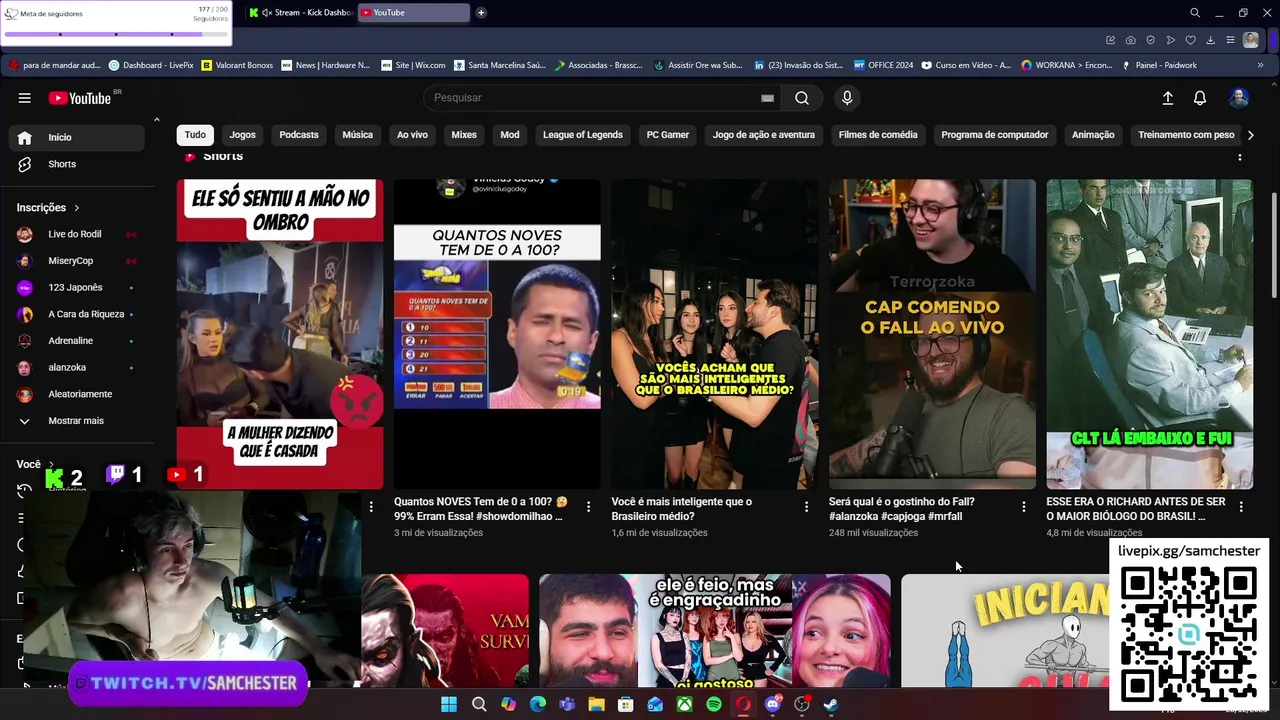Image resolution: width=1280 pixels, height=720 pixels.
Task: Select the 'Tudo' filter chip
Action: (195, 135)
